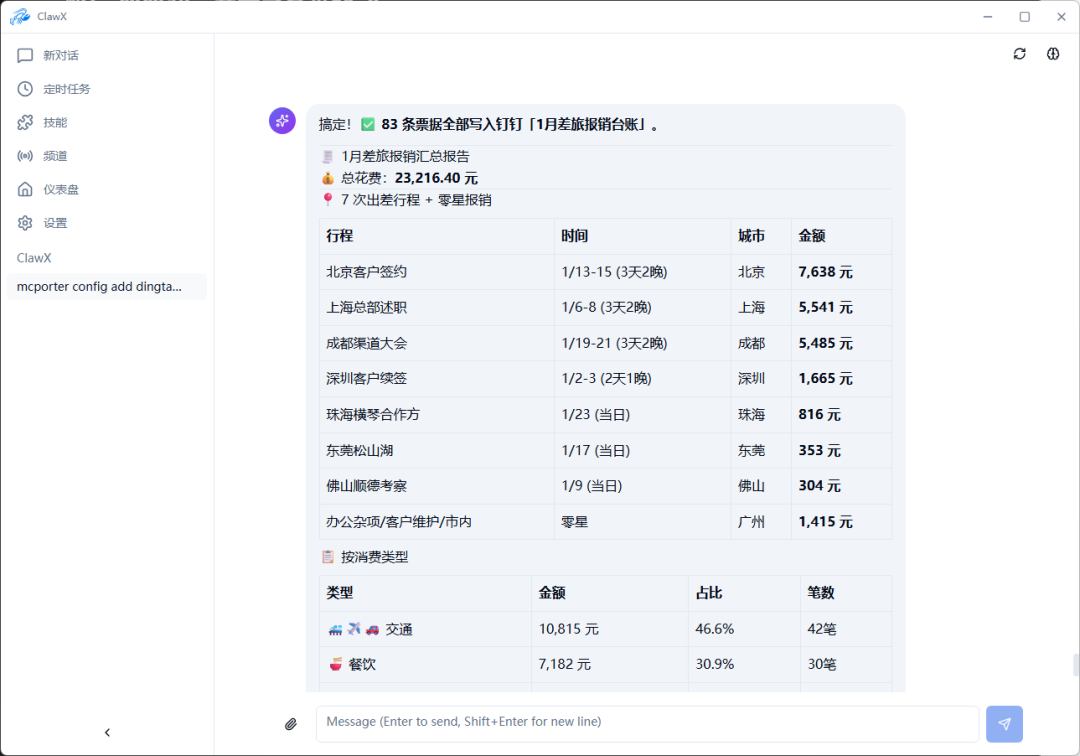Click the '餐饮' category cell
The width and height of the screenshot is (1080, 756).
pyautogui.click(x=425, y=664)
